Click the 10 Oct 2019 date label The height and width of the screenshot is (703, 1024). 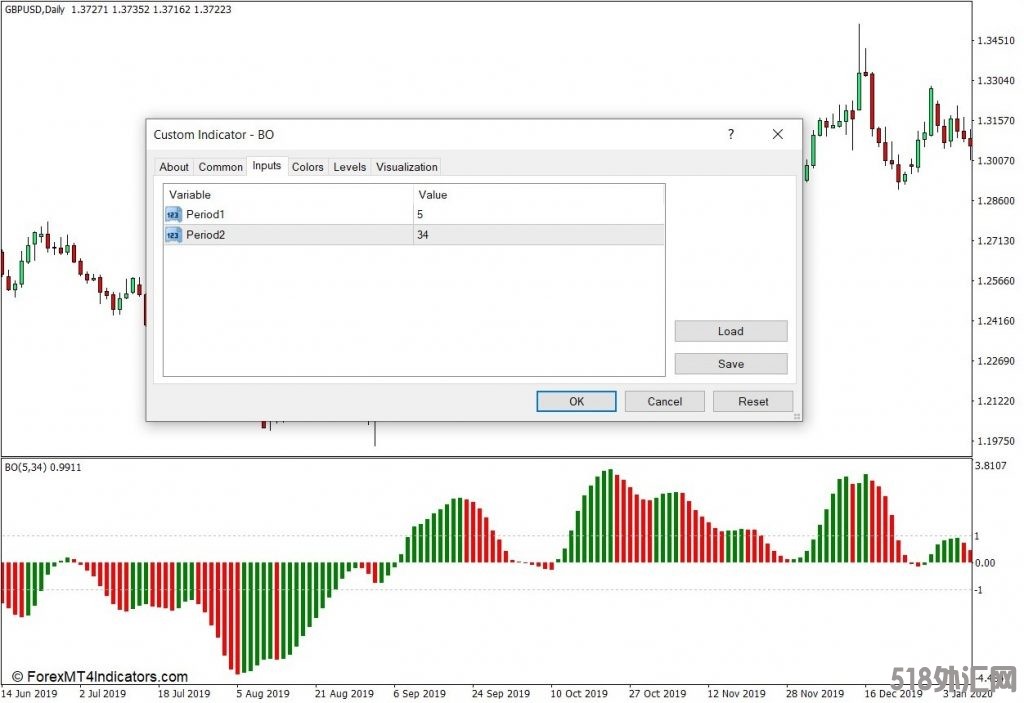coord(579,694)
